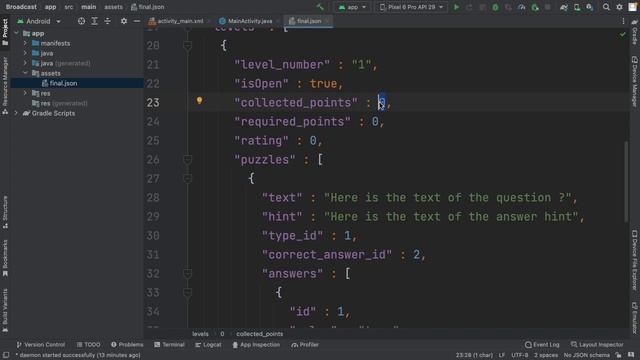The height and width of the screenshot is (360, 640).
Task: Click the UTF-8 encoding status entry
Action: [520, 355]
